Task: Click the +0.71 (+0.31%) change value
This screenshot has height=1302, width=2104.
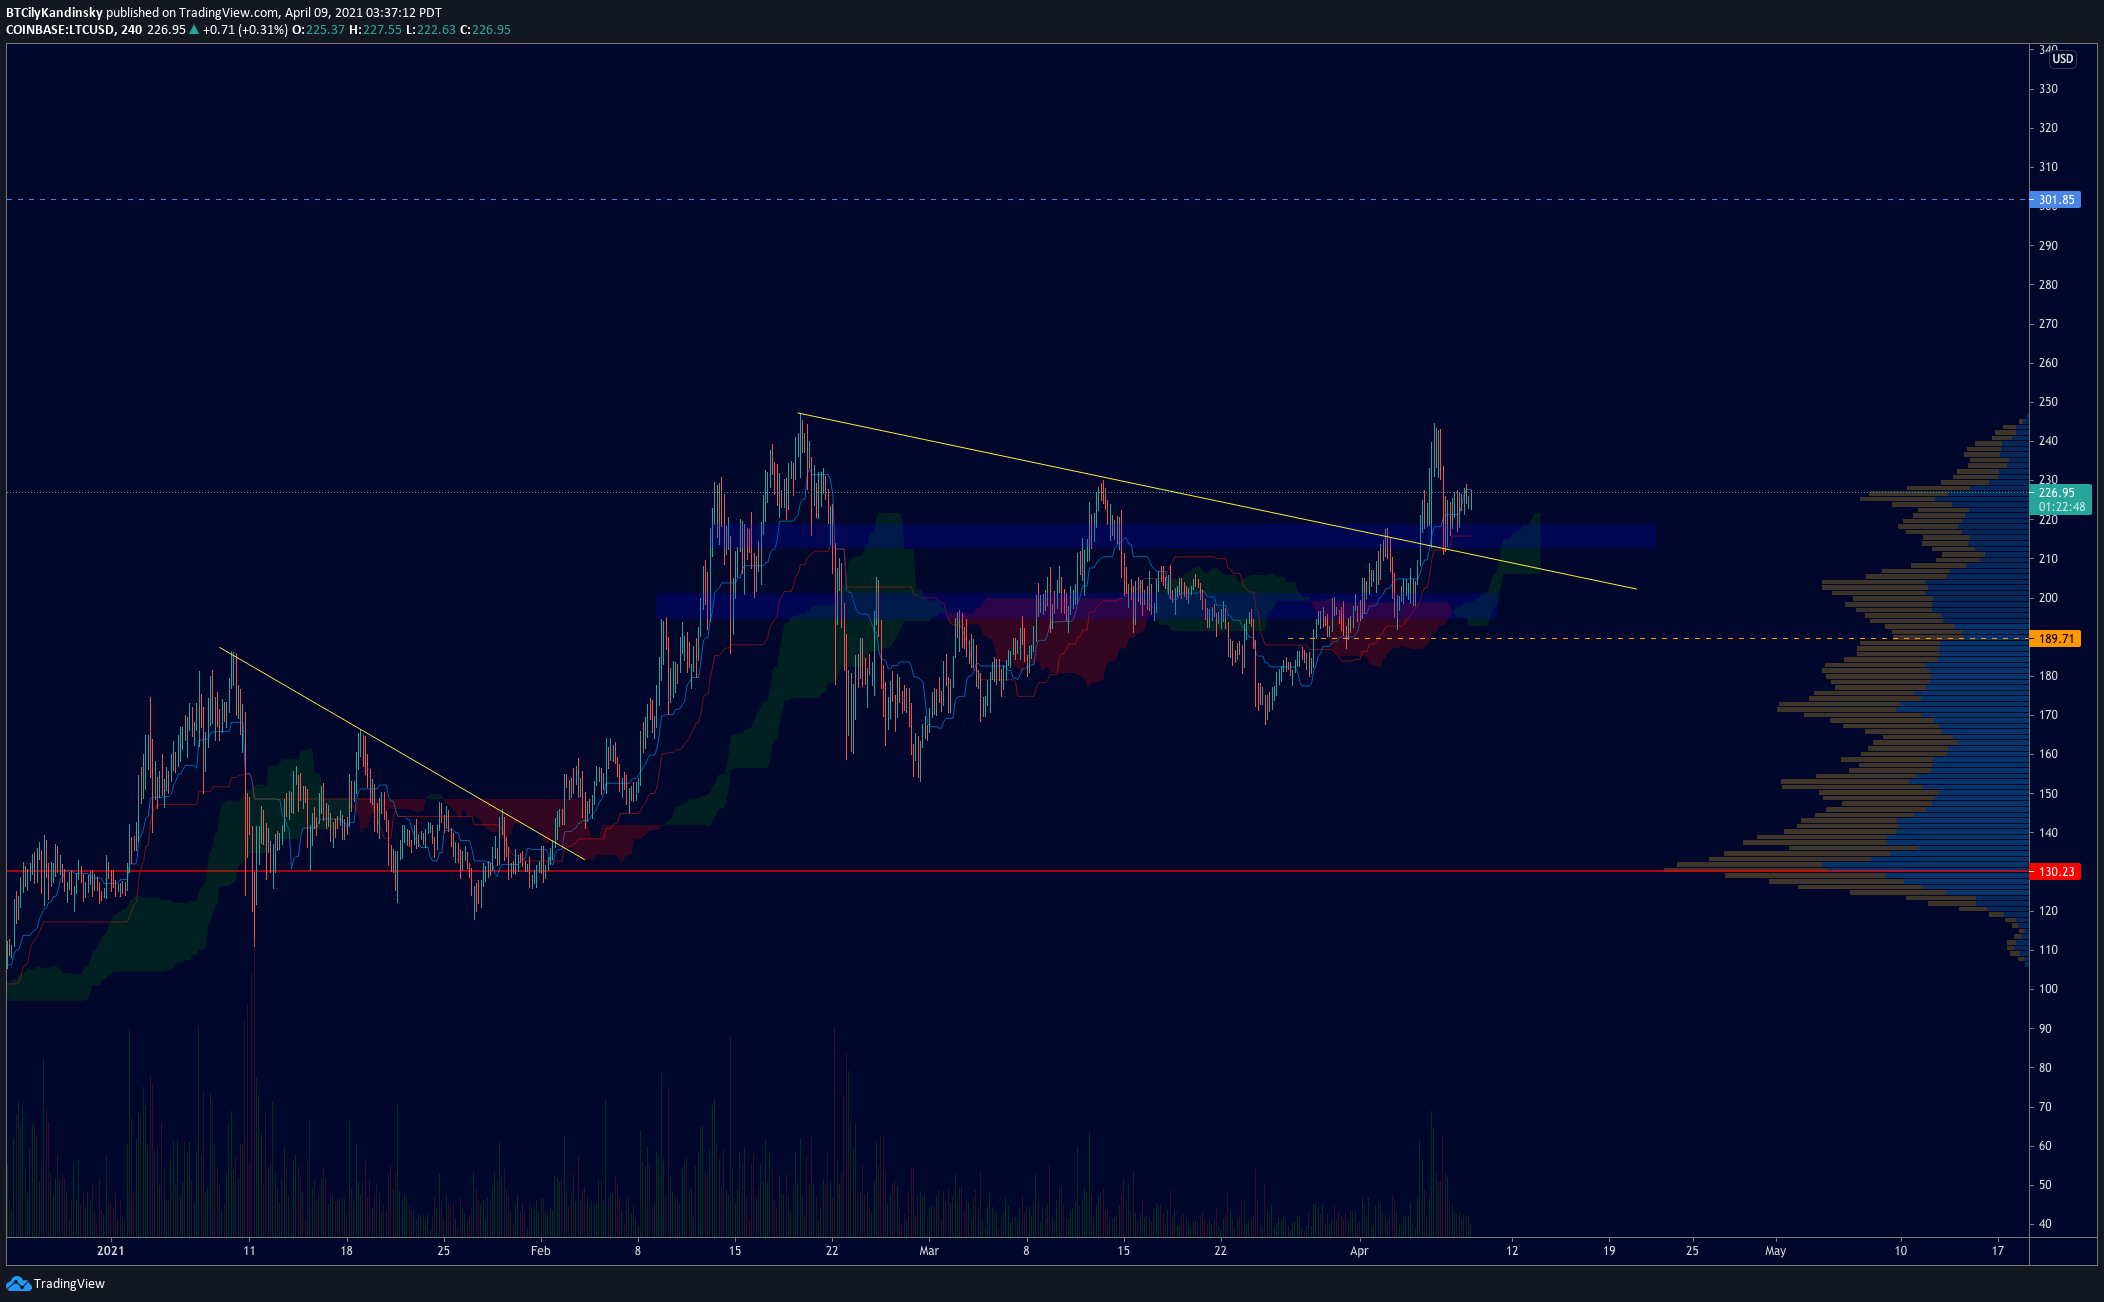Action: tap(245, 30)
